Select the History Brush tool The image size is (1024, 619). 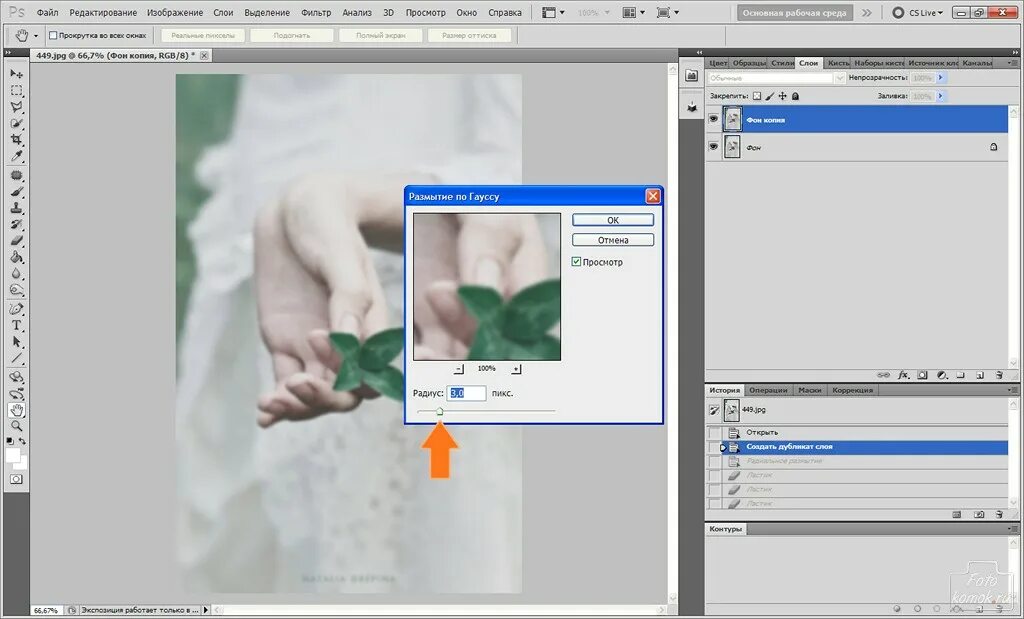pos(16,225)
